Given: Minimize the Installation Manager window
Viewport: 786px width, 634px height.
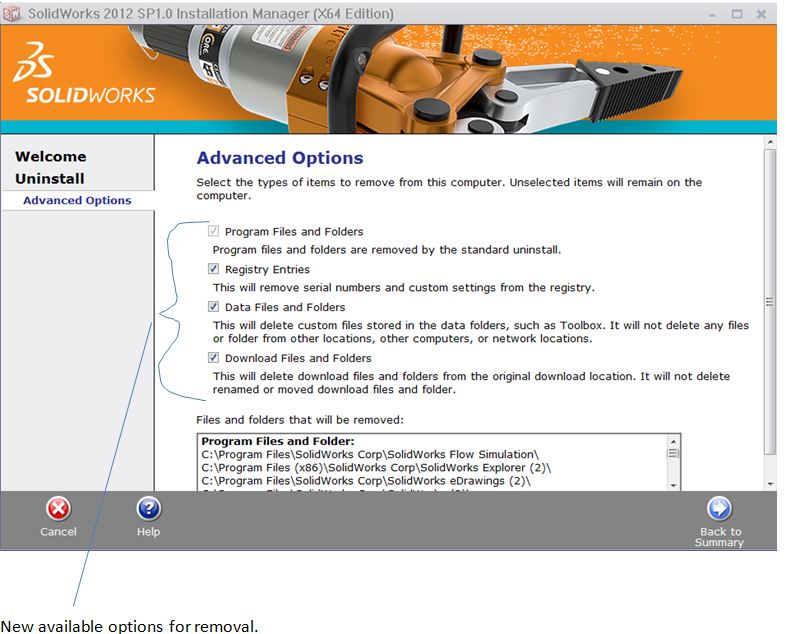Looking at the screenshot, I should [x=712, y=13].
